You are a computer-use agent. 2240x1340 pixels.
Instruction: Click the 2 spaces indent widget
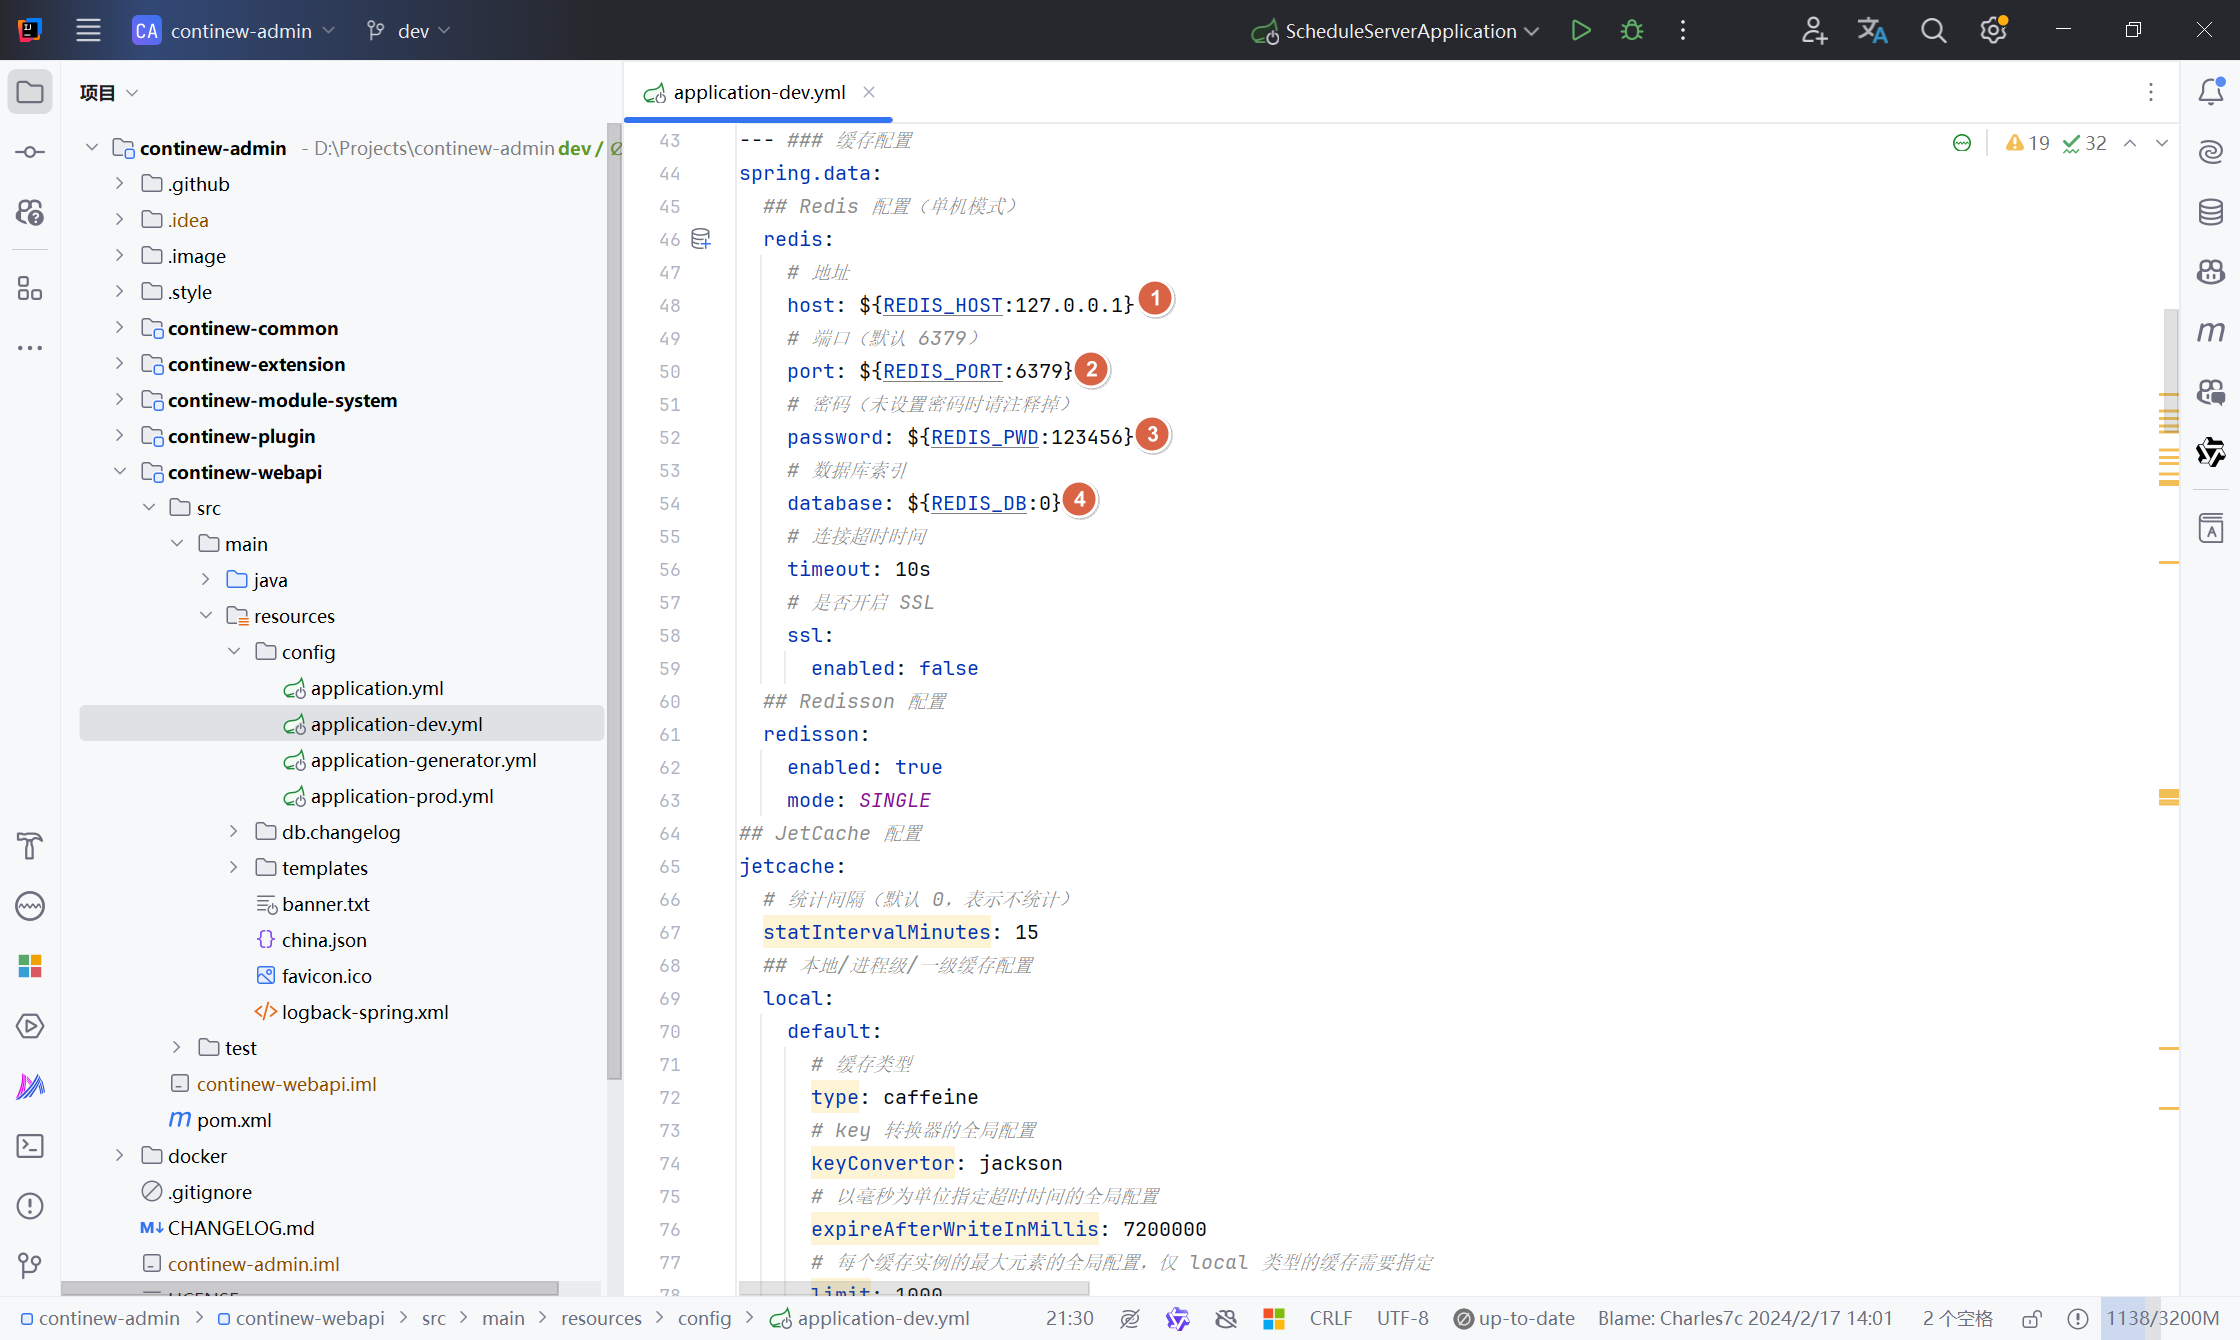1958,1319
